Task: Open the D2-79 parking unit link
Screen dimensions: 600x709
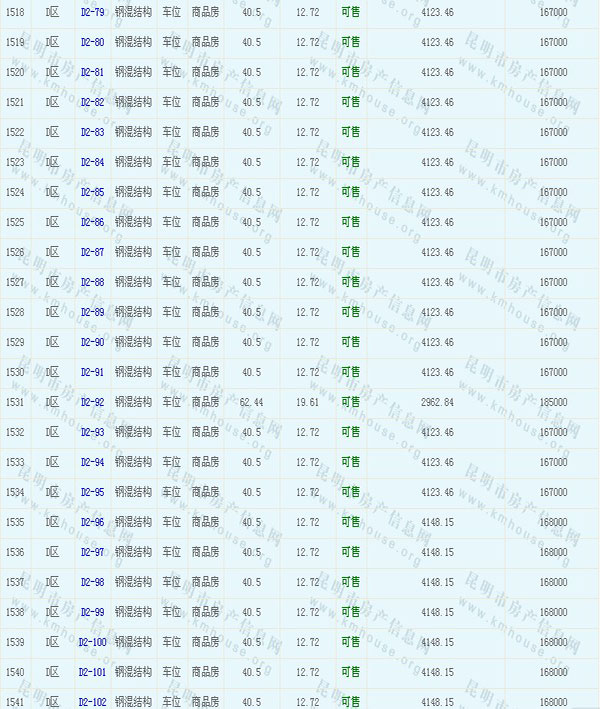Action: (x=92, y=12)
